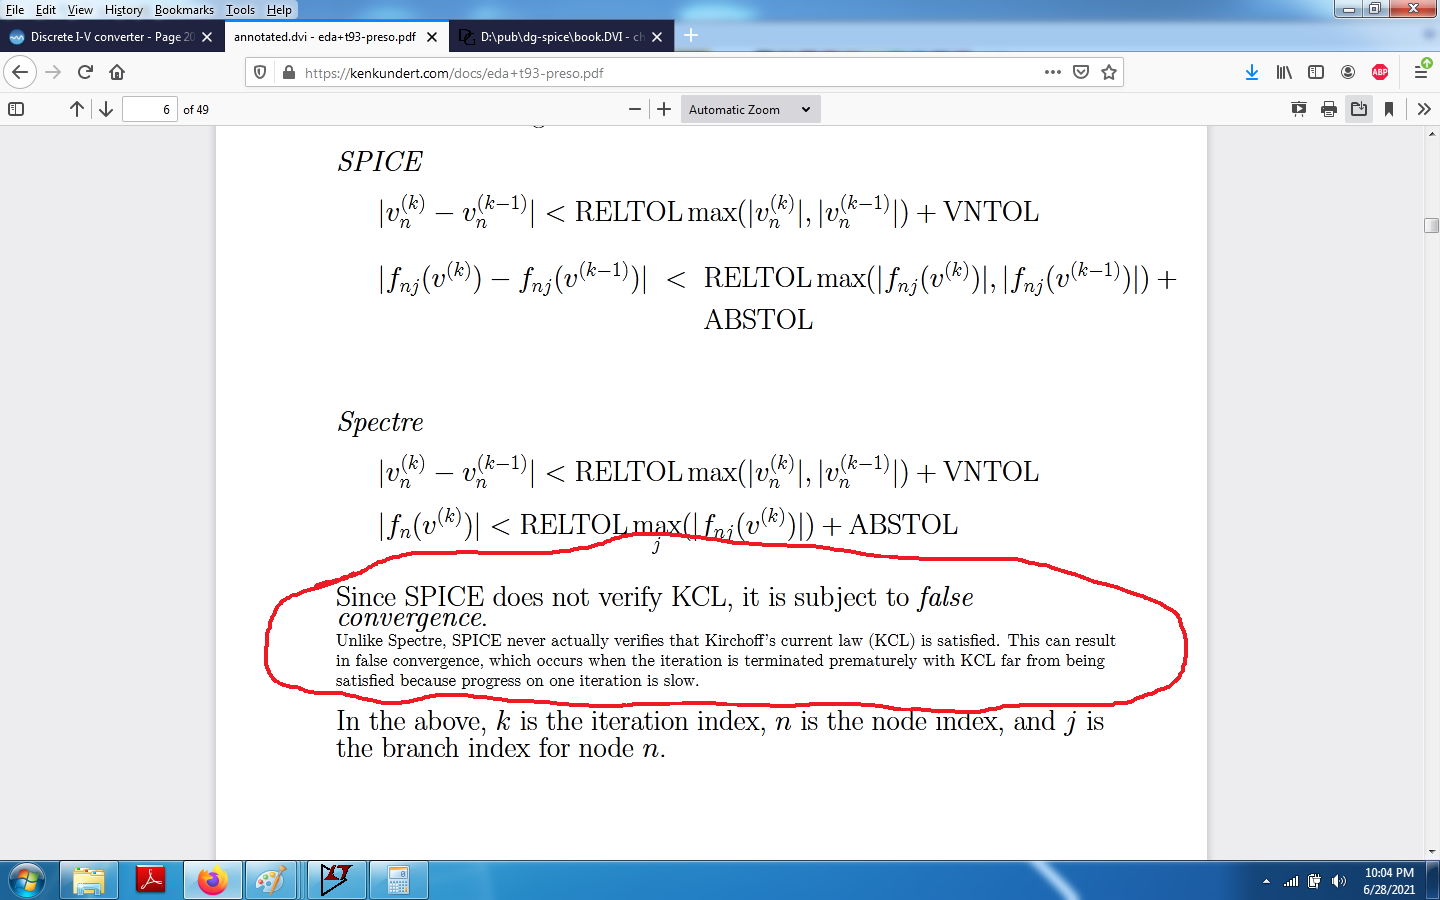
Task: Open the Tools menu
Action: 240,10
